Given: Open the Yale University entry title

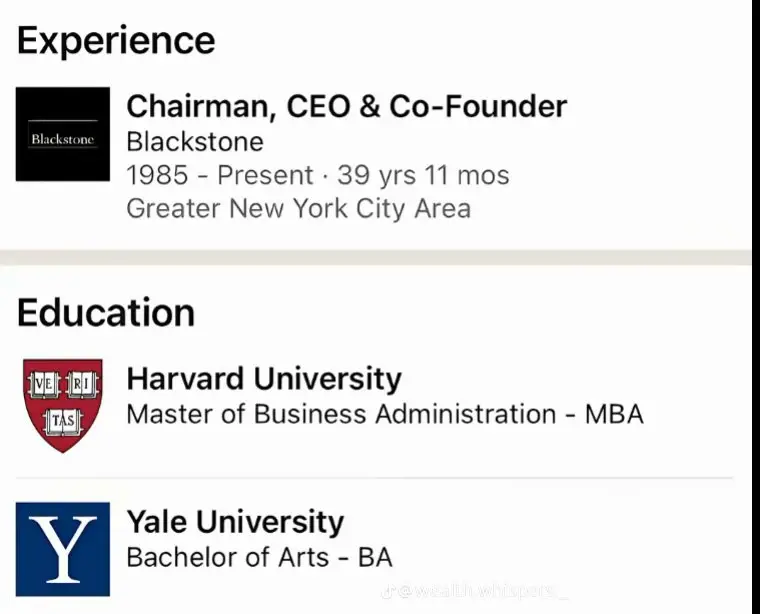Looking at the screenshot, I should (234, 521).
